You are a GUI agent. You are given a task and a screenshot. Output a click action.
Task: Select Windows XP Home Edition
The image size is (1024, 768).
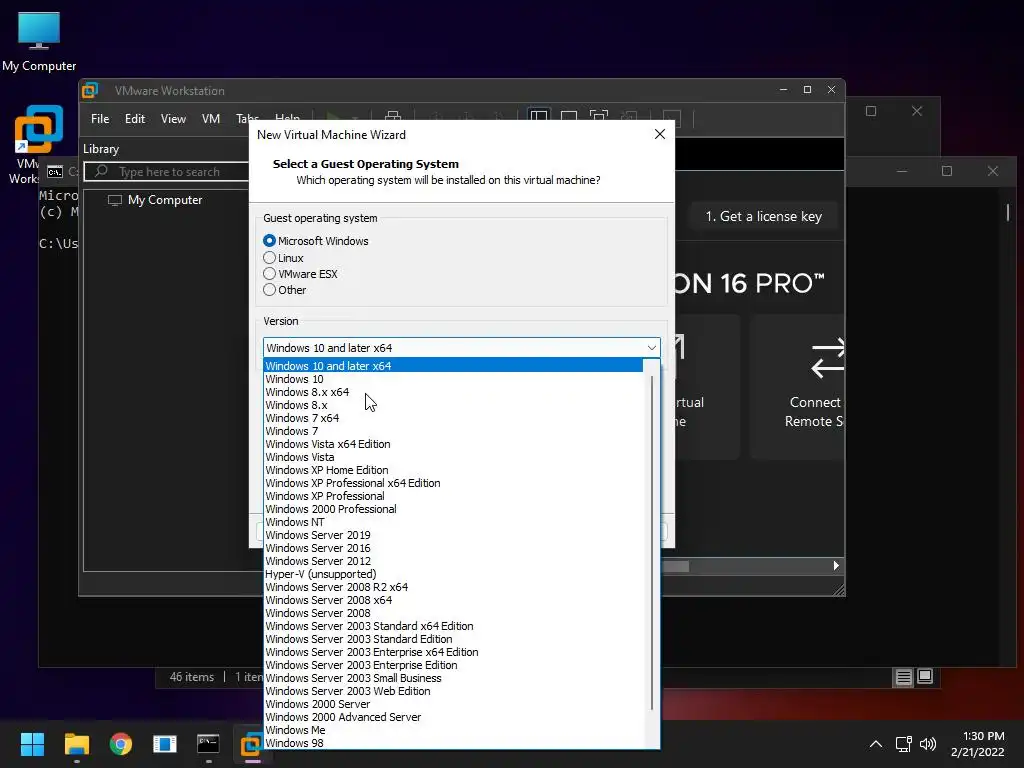(x=453, y=470)
